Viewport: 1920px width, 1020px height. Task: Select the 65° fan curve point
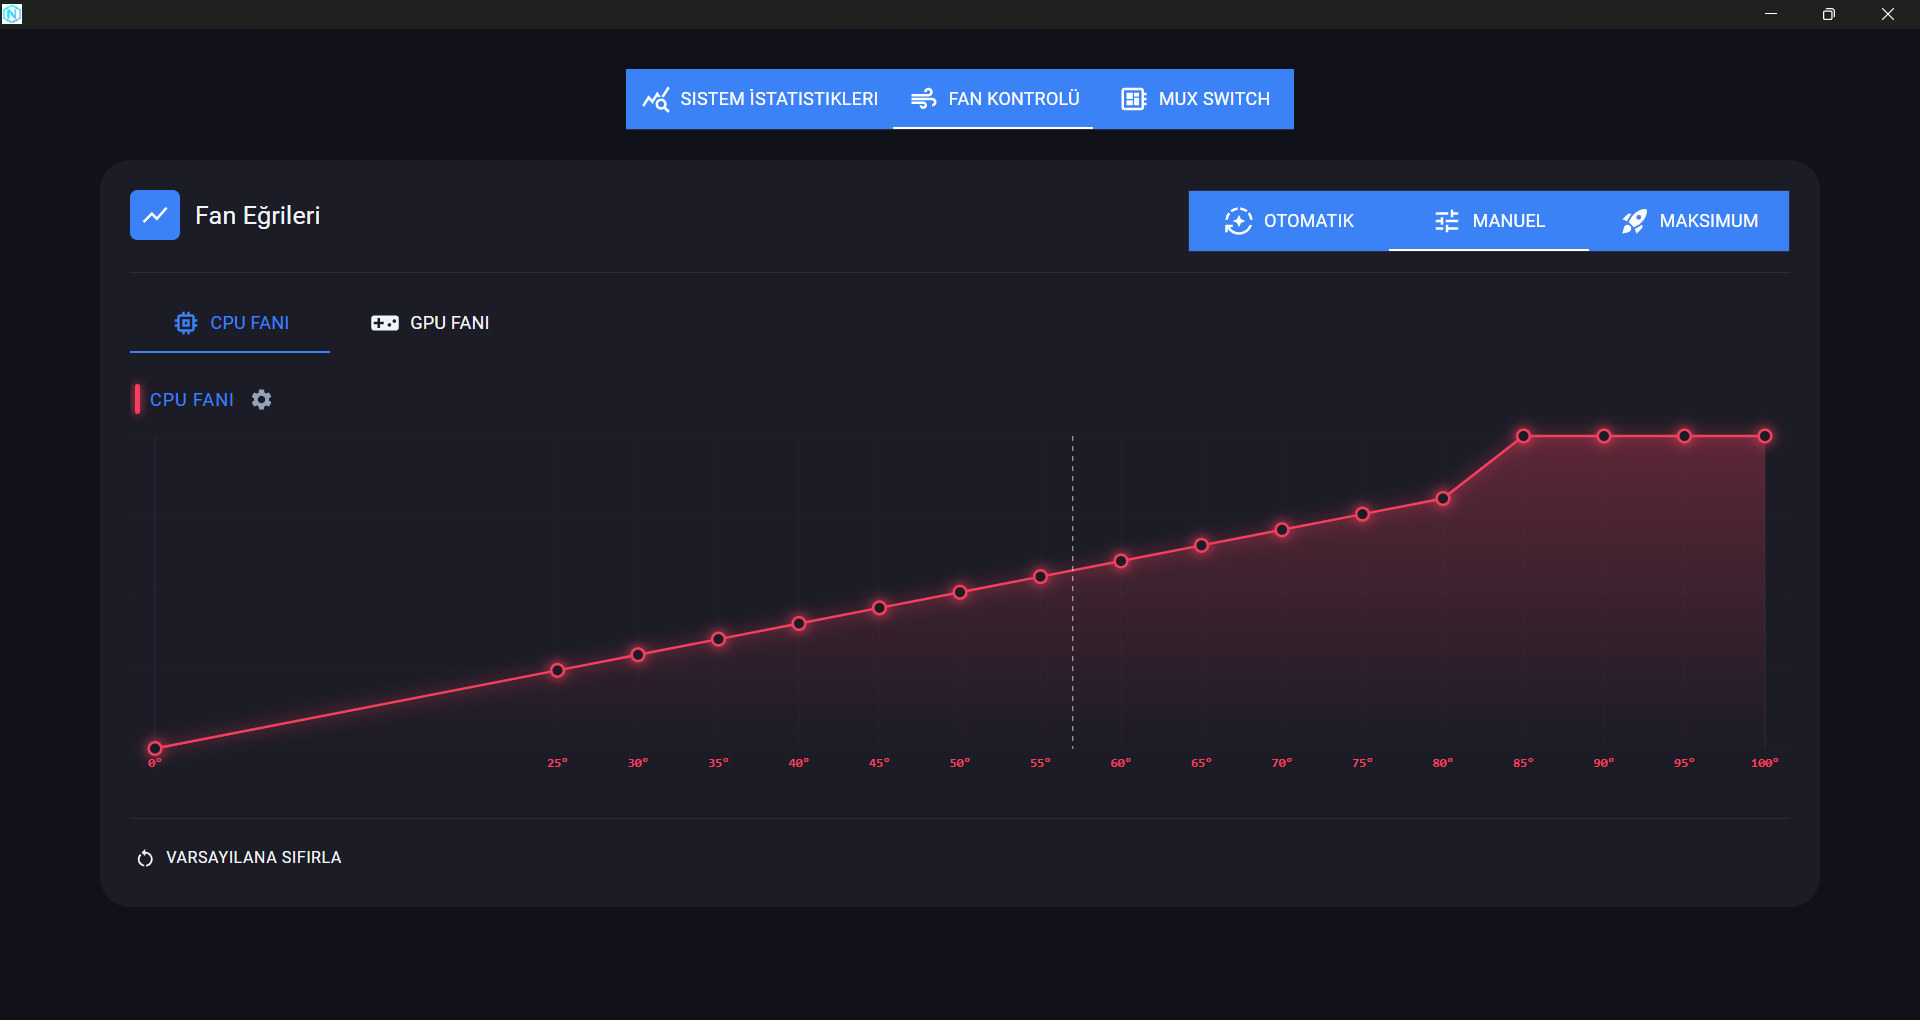pos(1201,545)
